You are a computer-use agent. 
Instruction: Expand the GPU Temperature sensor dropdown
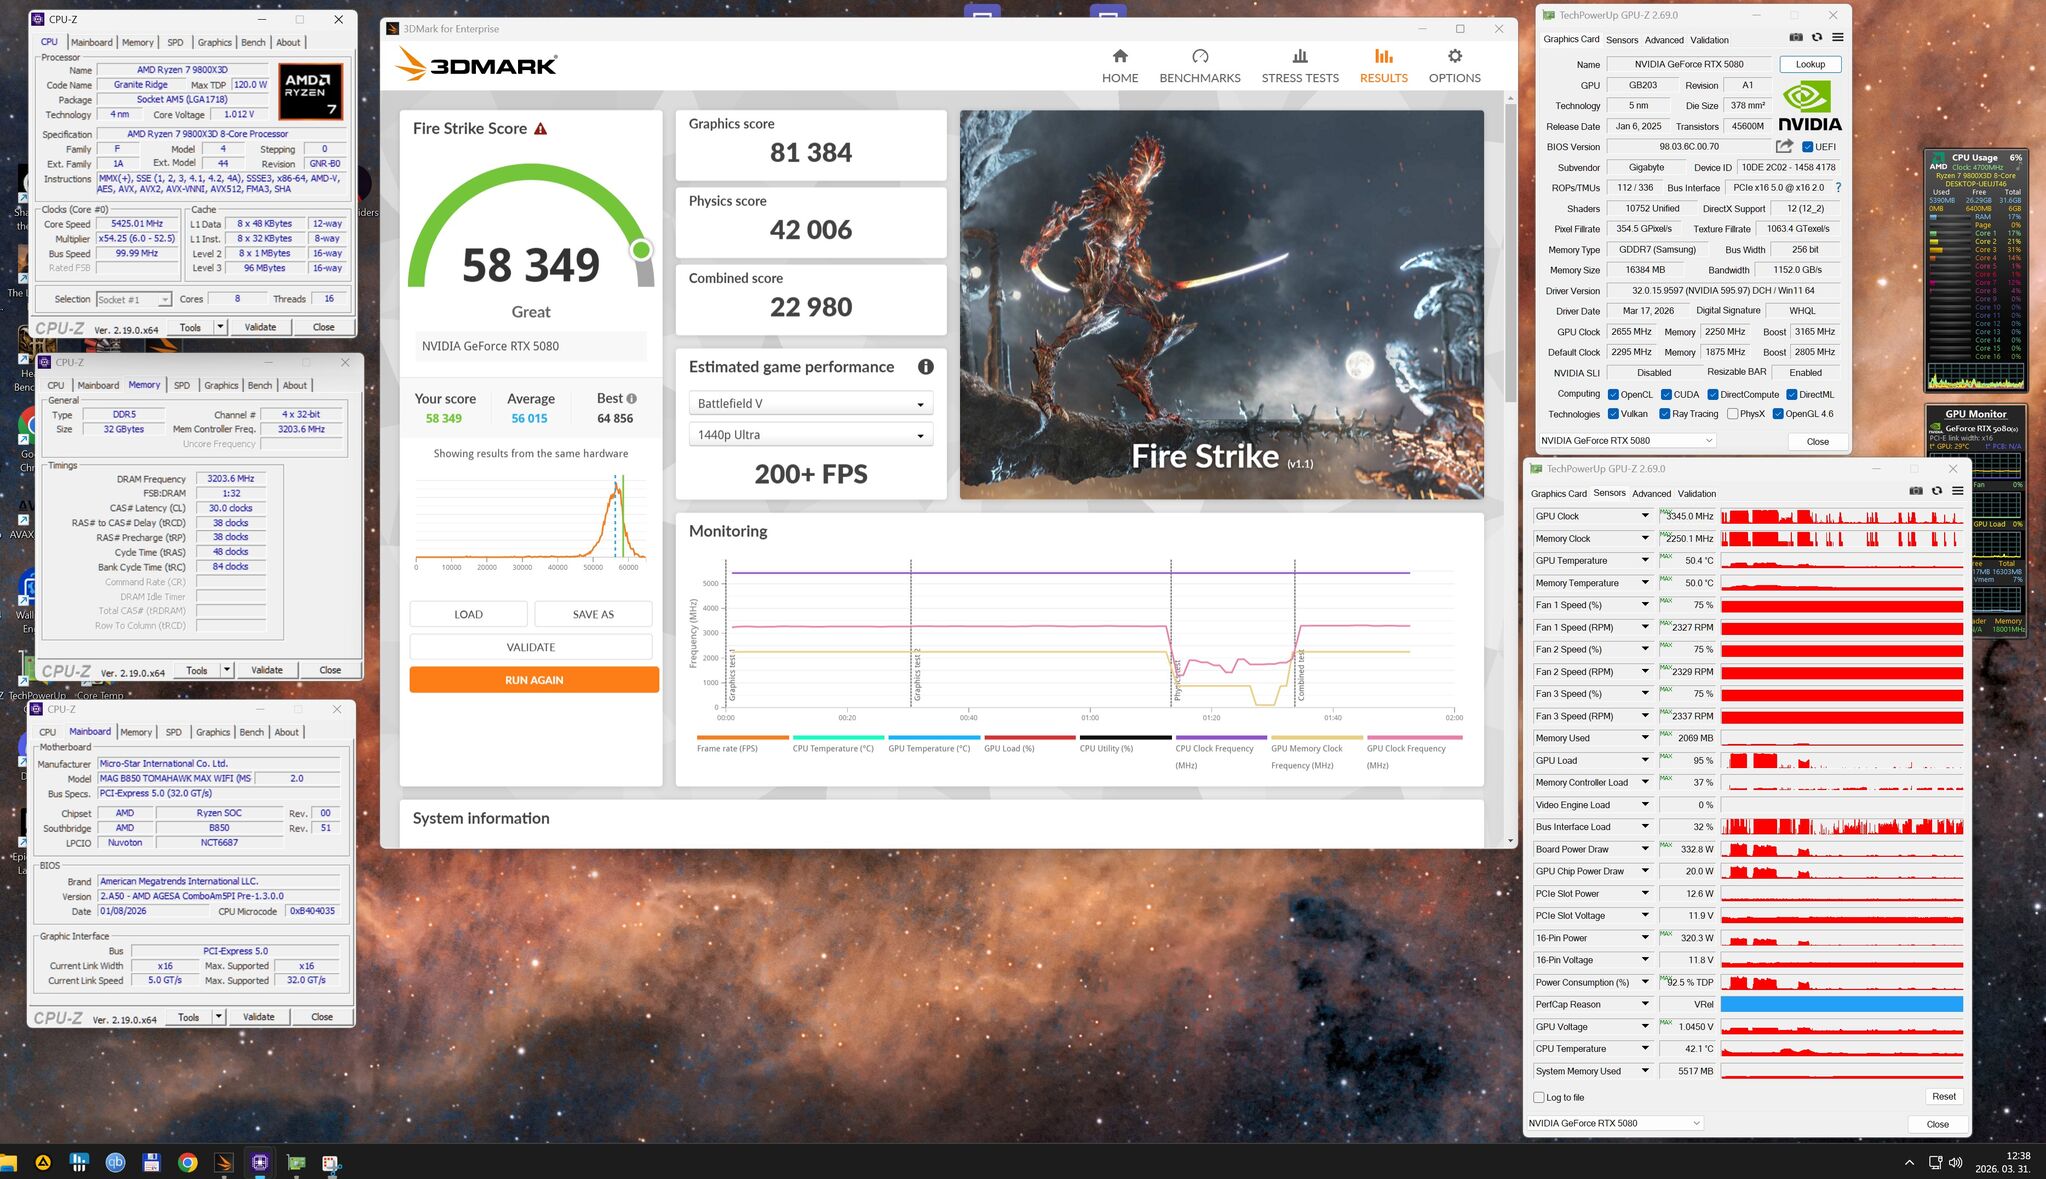(1644, 561)
